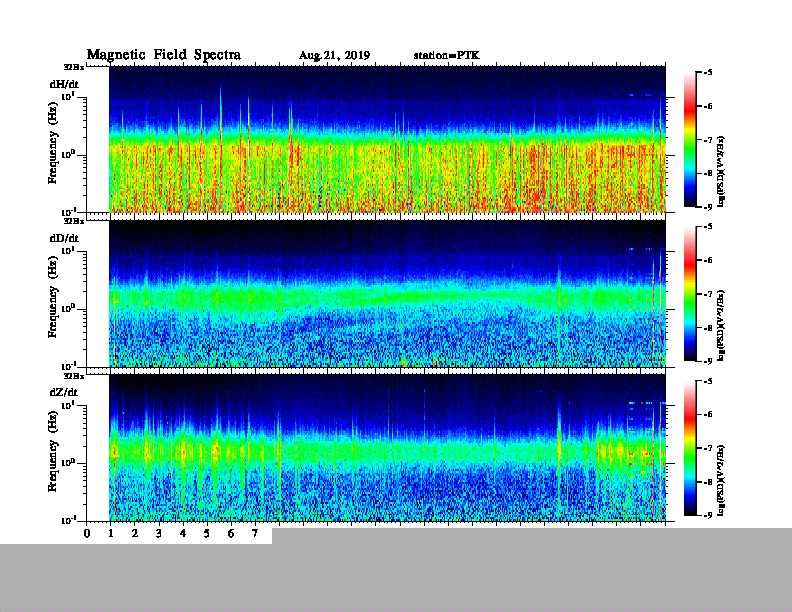The width and height of the screenshot is (792, 612).
Task: Click the "-7" value on dD/dt color scale
Action: pyautogui.click(x=708, y=294)
